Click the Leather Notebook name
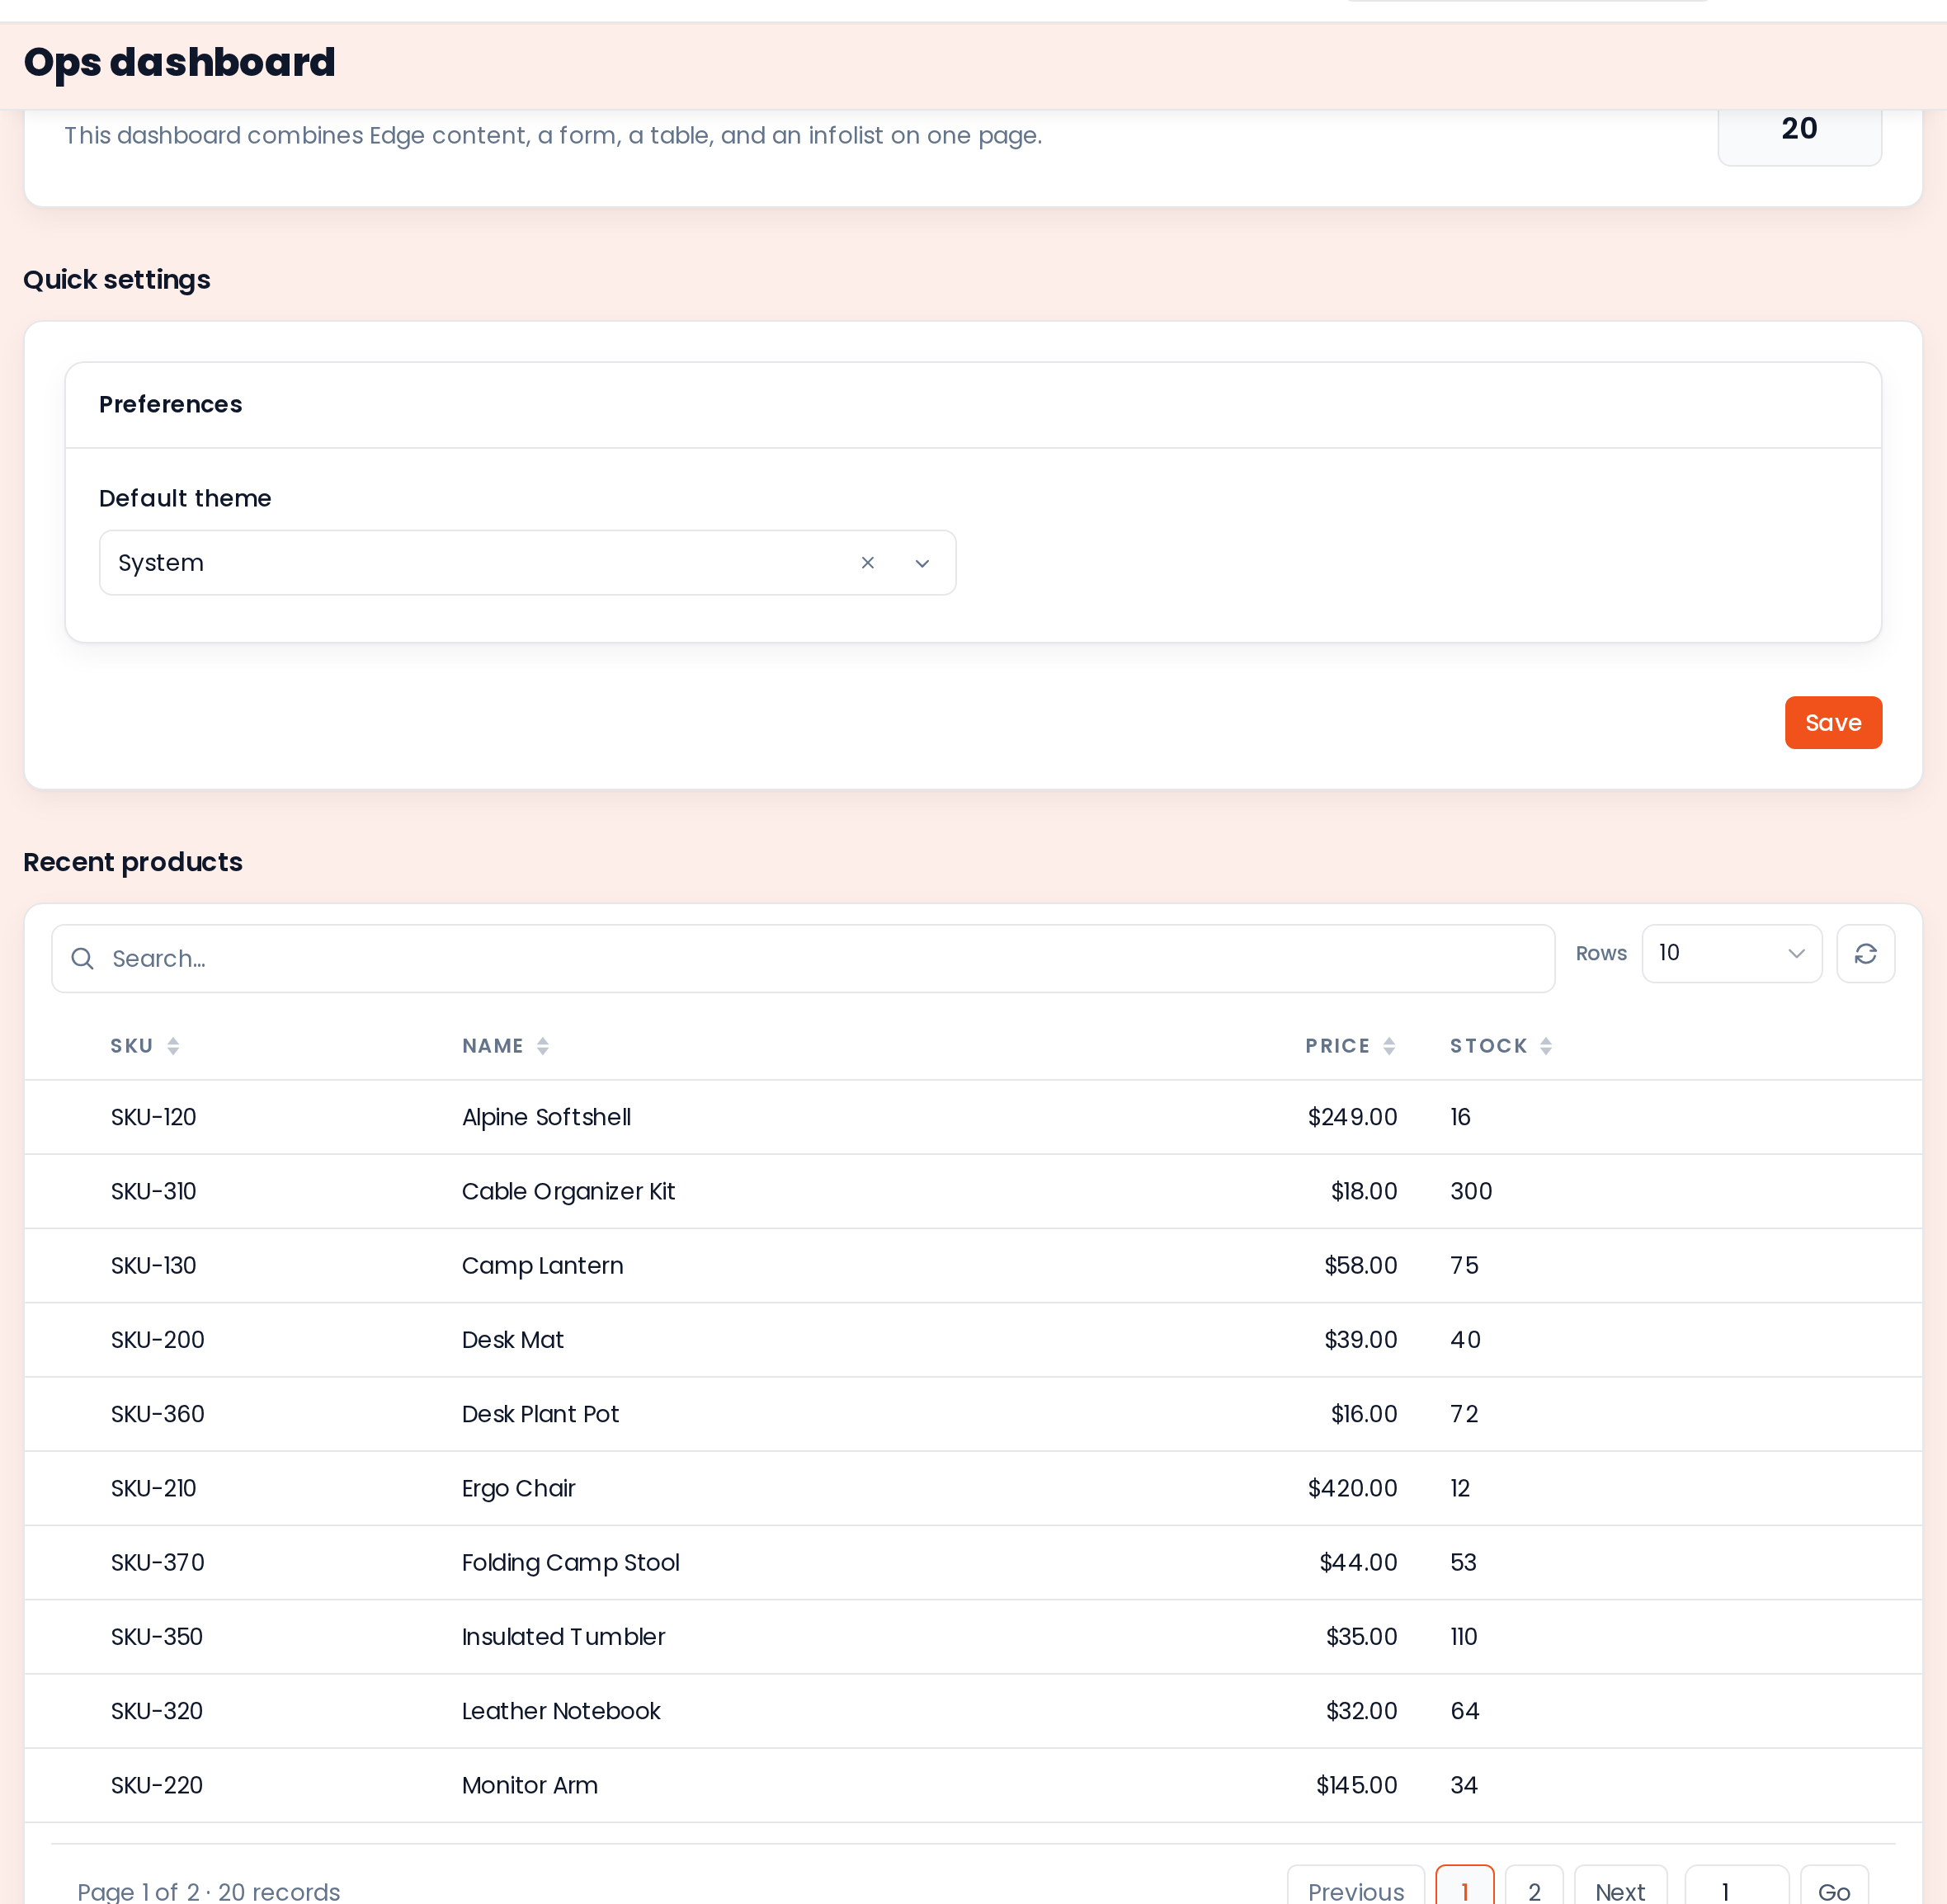The height and width of the screenshot is (1904, 1947). point(561,1711)
